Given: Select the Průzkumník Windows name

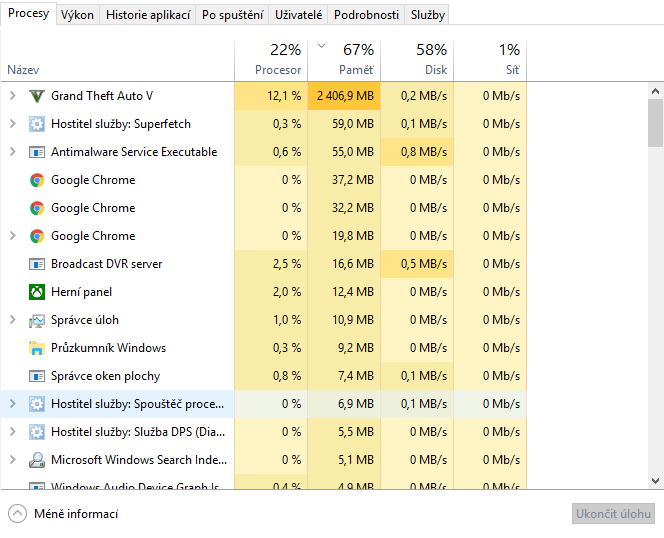Looking at the screenshot, I should click(x=108, y=348).
